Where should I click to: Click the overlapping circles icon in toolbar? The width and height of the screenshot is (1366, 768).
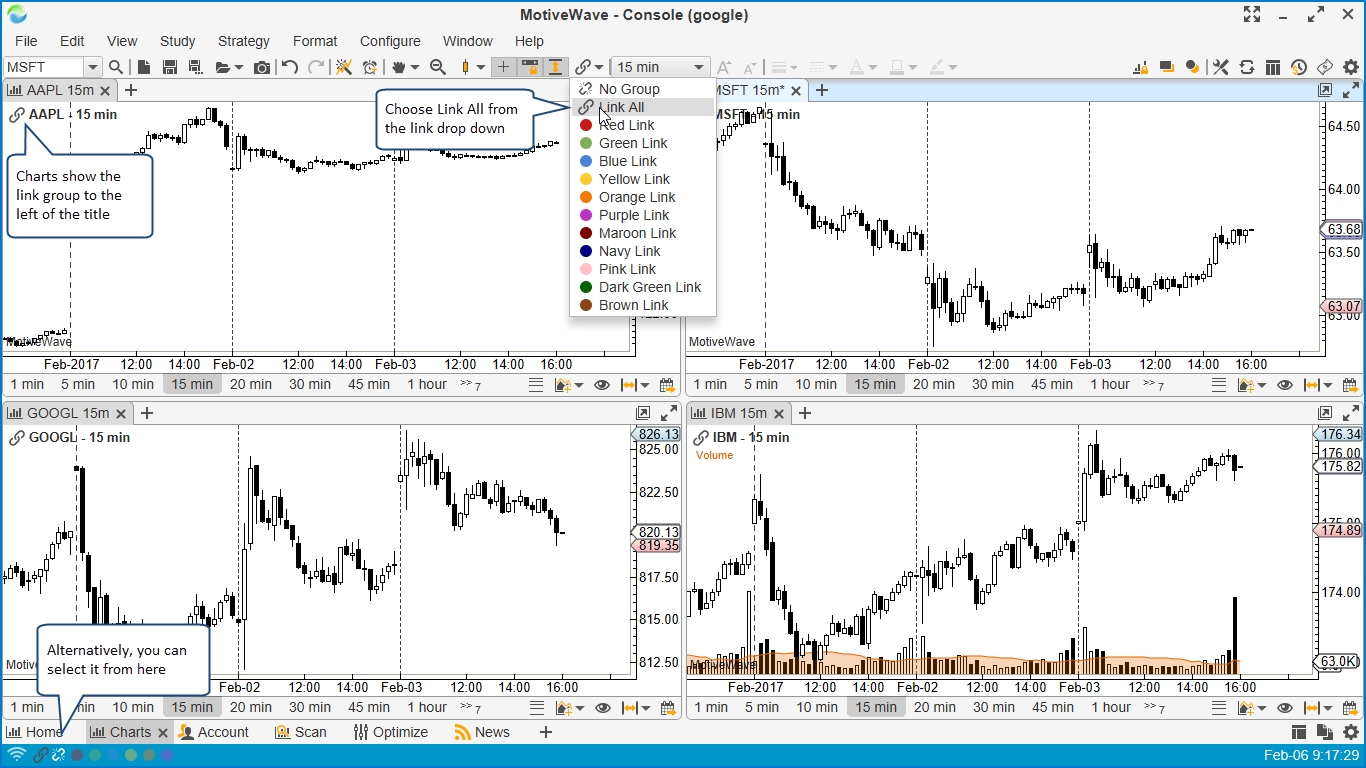pos(1193,67)
